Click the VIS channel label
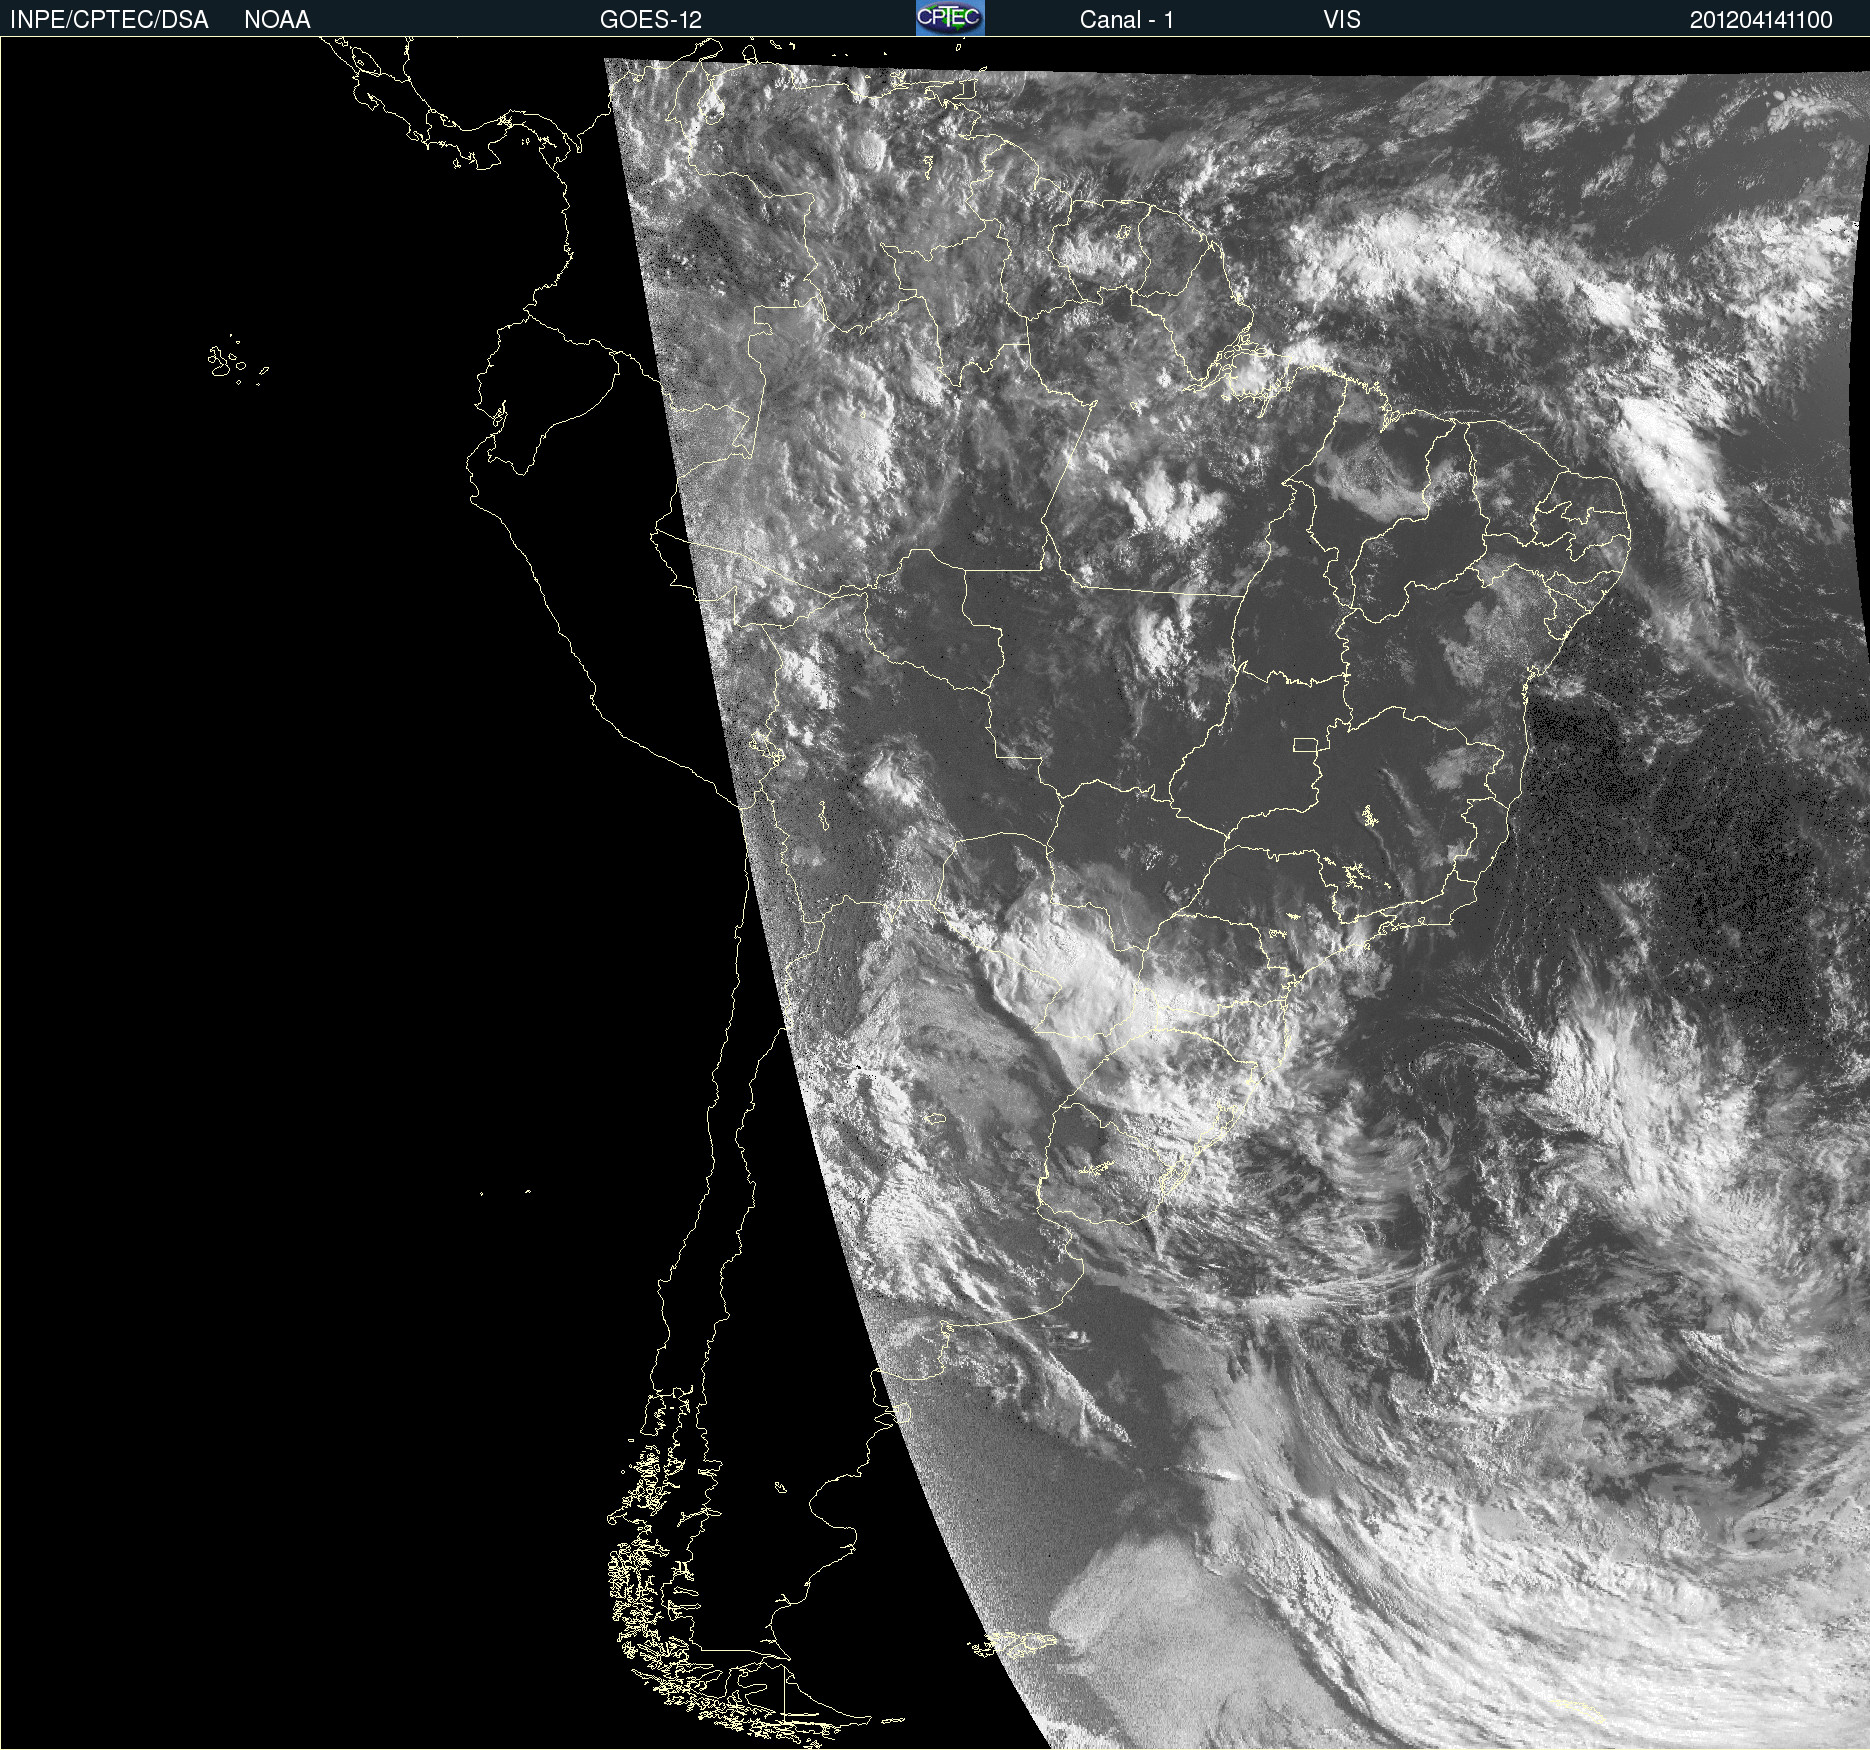1870x1750 pixels. click(x=1341, y=20)
